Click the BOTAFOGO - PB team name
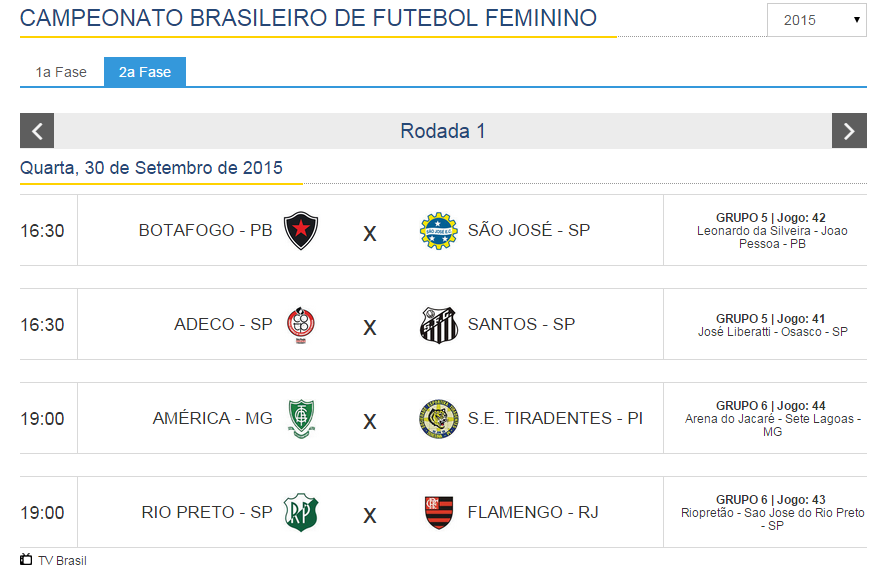The width and height of the screenshot is (888, 574). pyautogui.click(x=205, y=230)
